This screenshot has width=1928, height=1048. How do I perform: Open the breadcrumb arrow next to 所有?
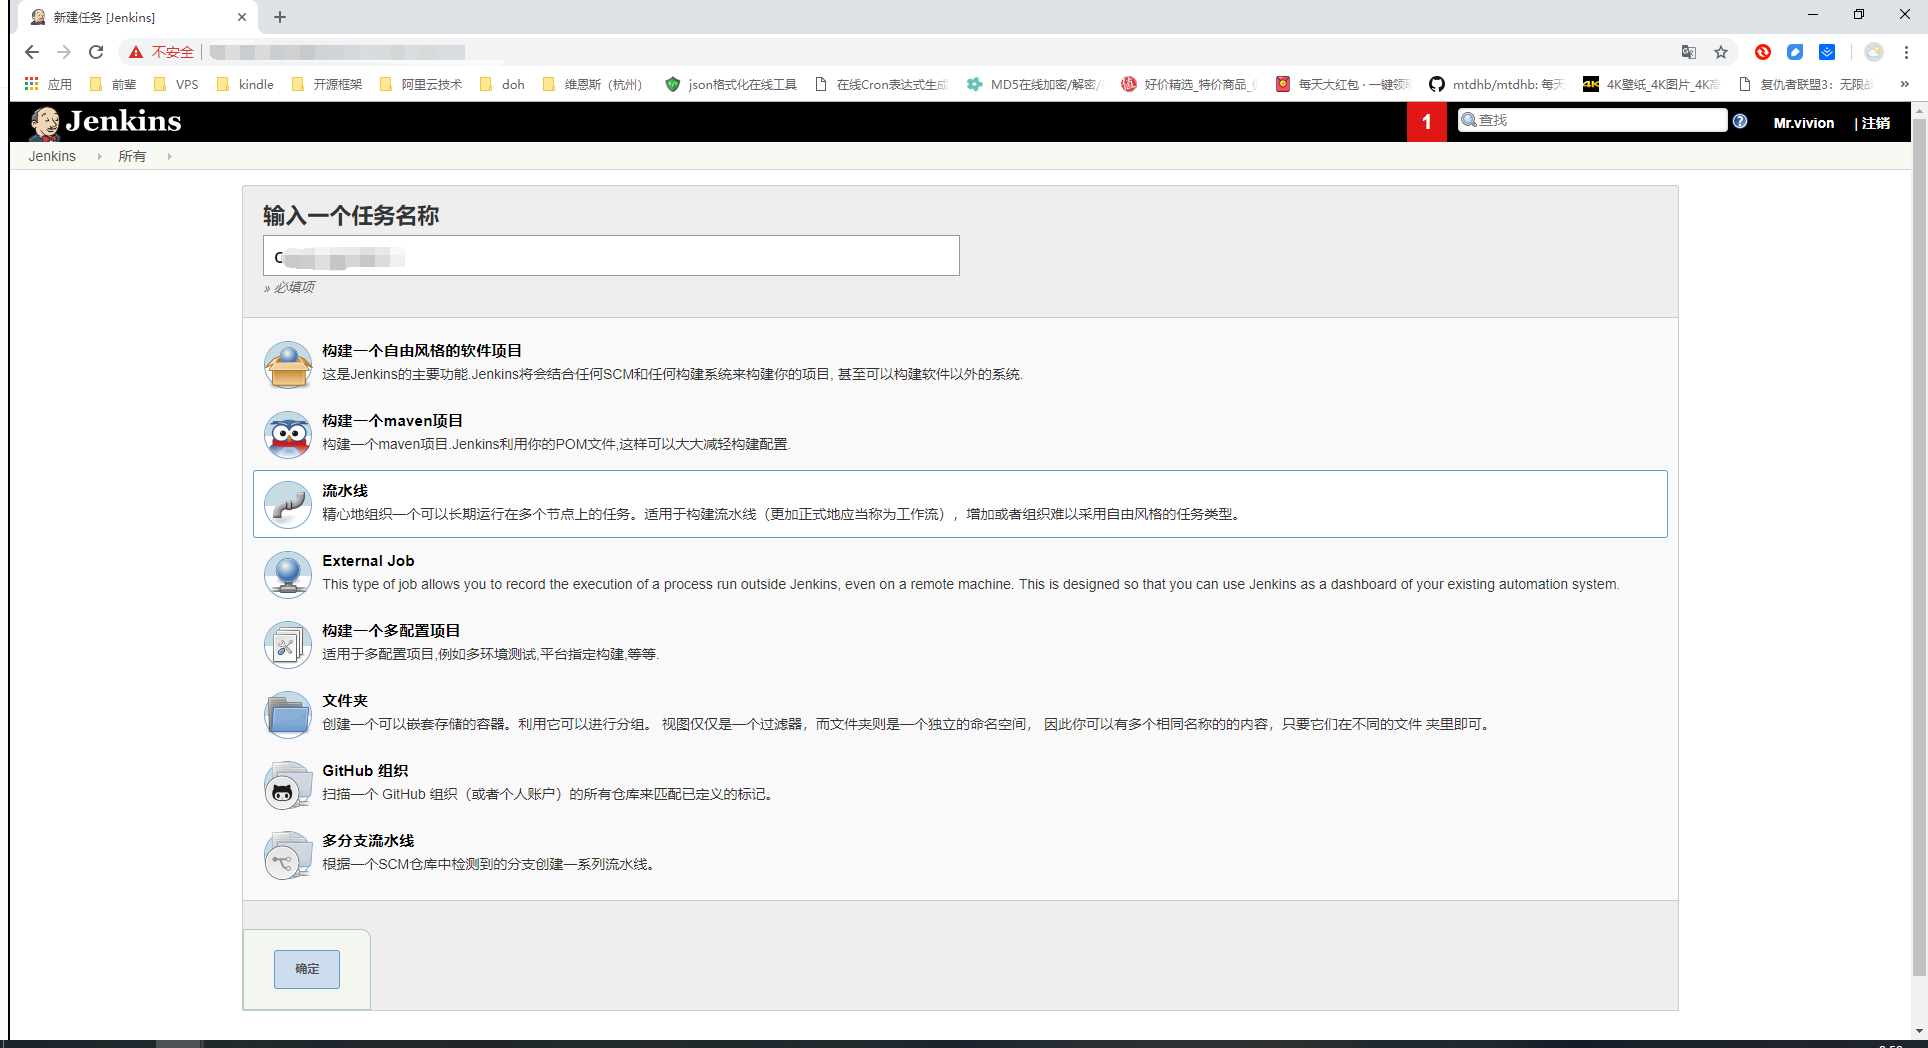click(168, 156)
